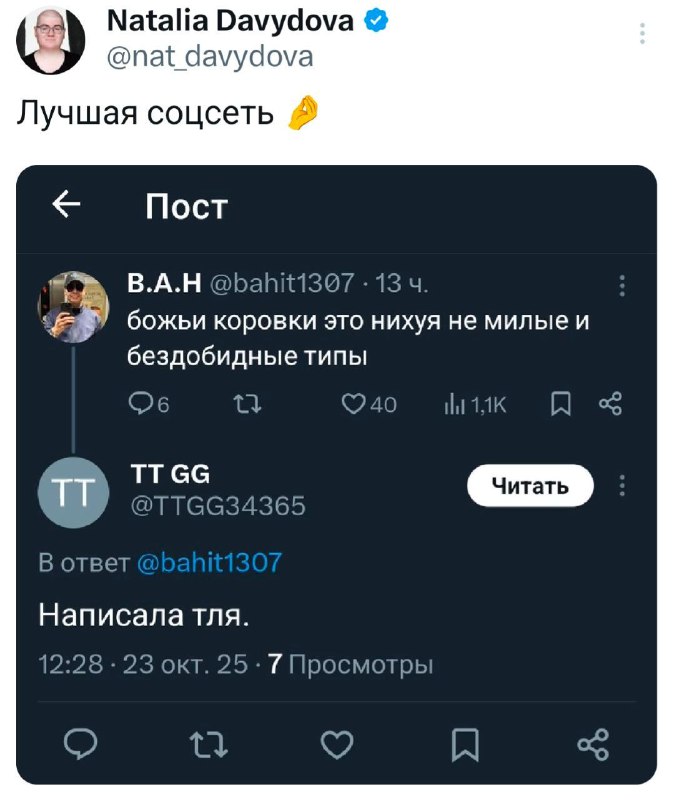Like the TT GG reply

tap(337, 744)
